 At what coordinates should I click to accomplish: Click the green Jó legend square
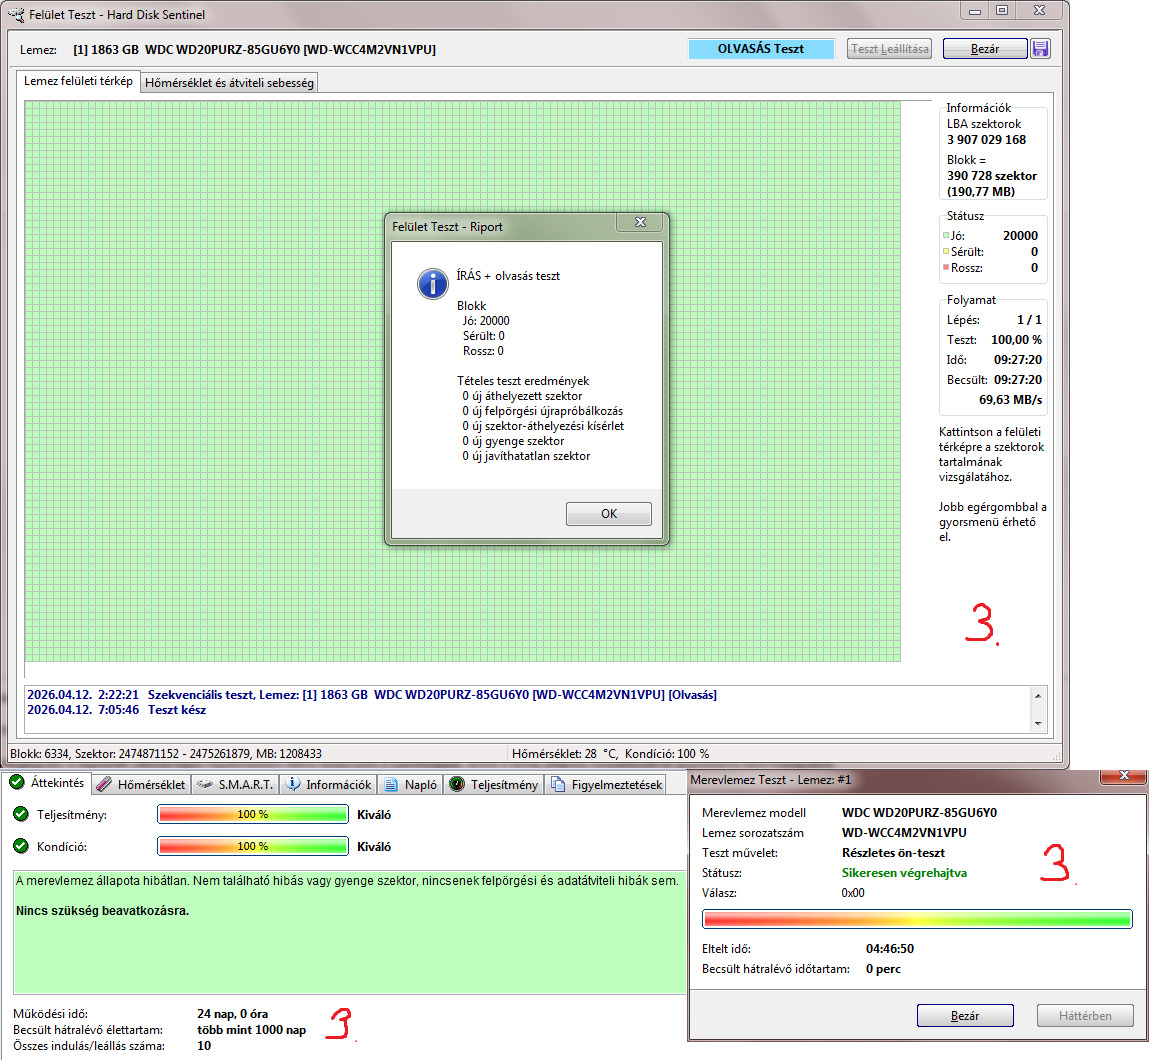pos(945,235)
